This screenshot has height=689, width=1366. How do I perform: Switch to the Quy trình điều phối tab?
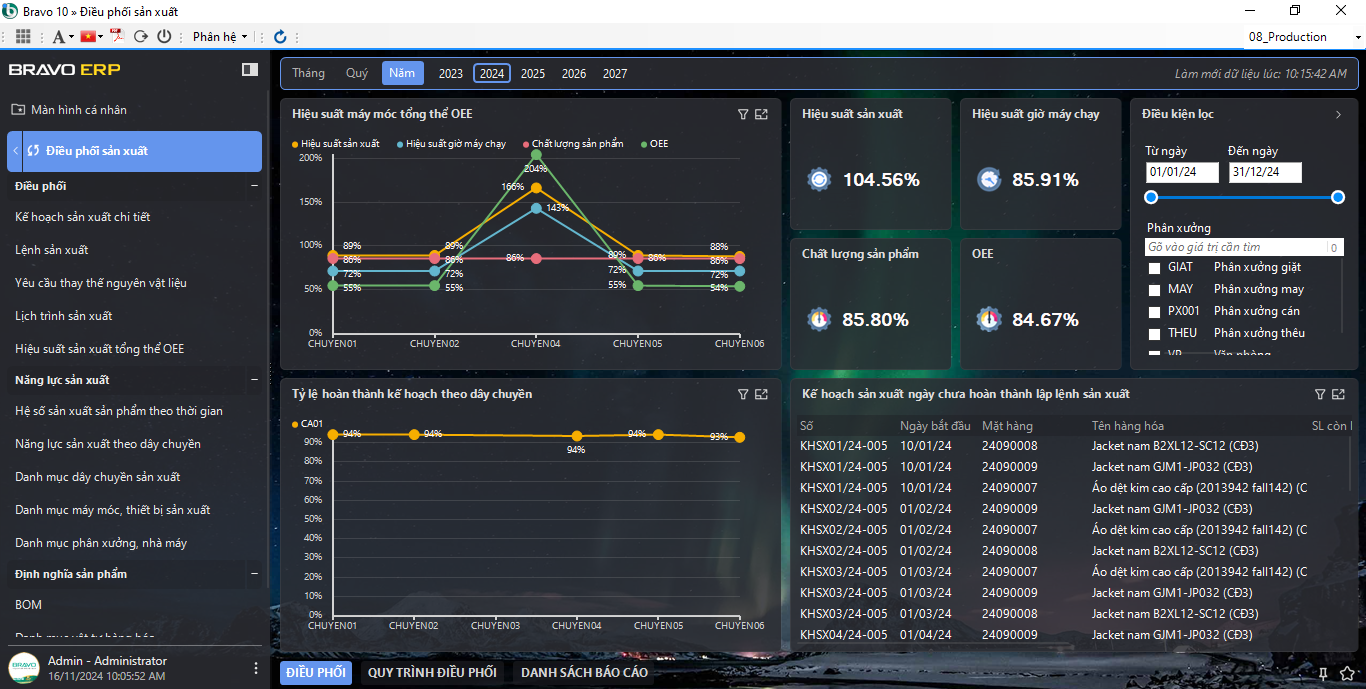tap(432, 672)
